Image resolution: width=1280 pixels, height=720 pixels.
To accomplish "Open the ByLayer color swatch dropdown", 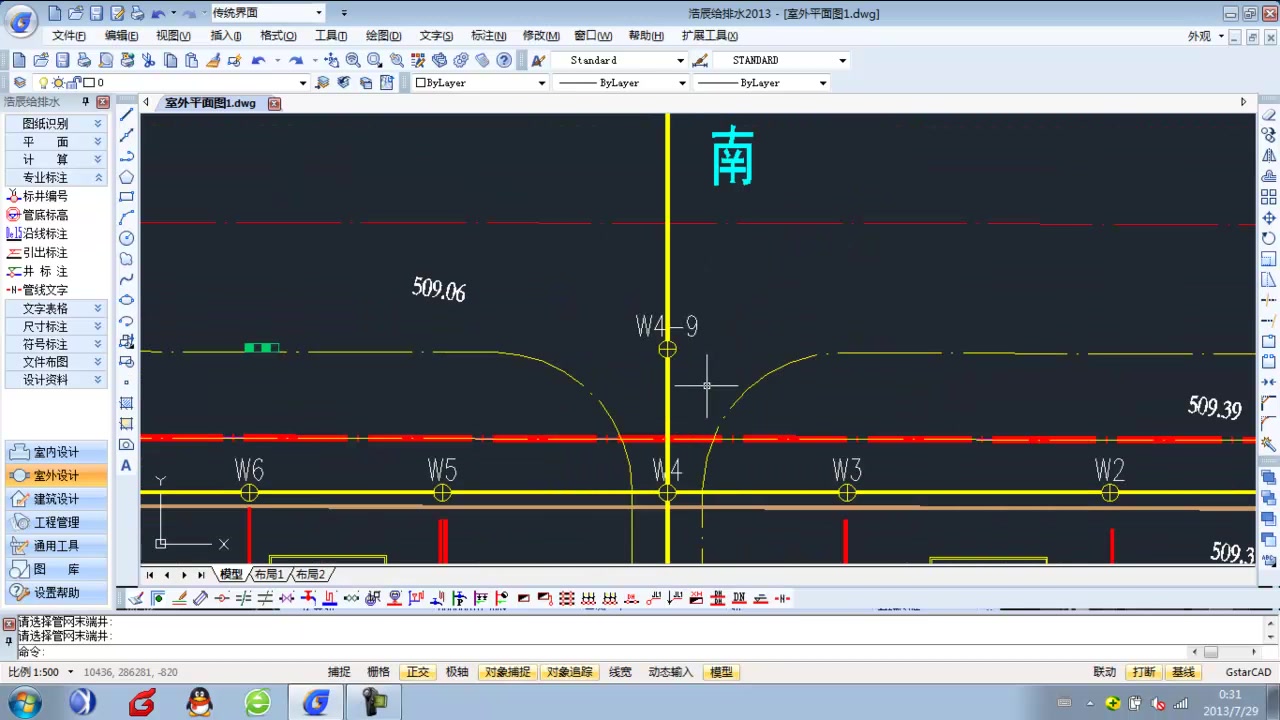I will [541, 83].
